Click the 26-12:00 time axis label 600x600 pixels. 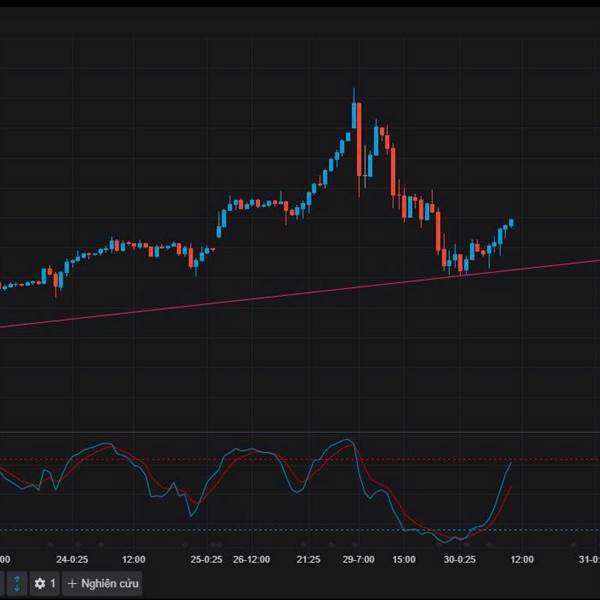(x=251, y=559)
